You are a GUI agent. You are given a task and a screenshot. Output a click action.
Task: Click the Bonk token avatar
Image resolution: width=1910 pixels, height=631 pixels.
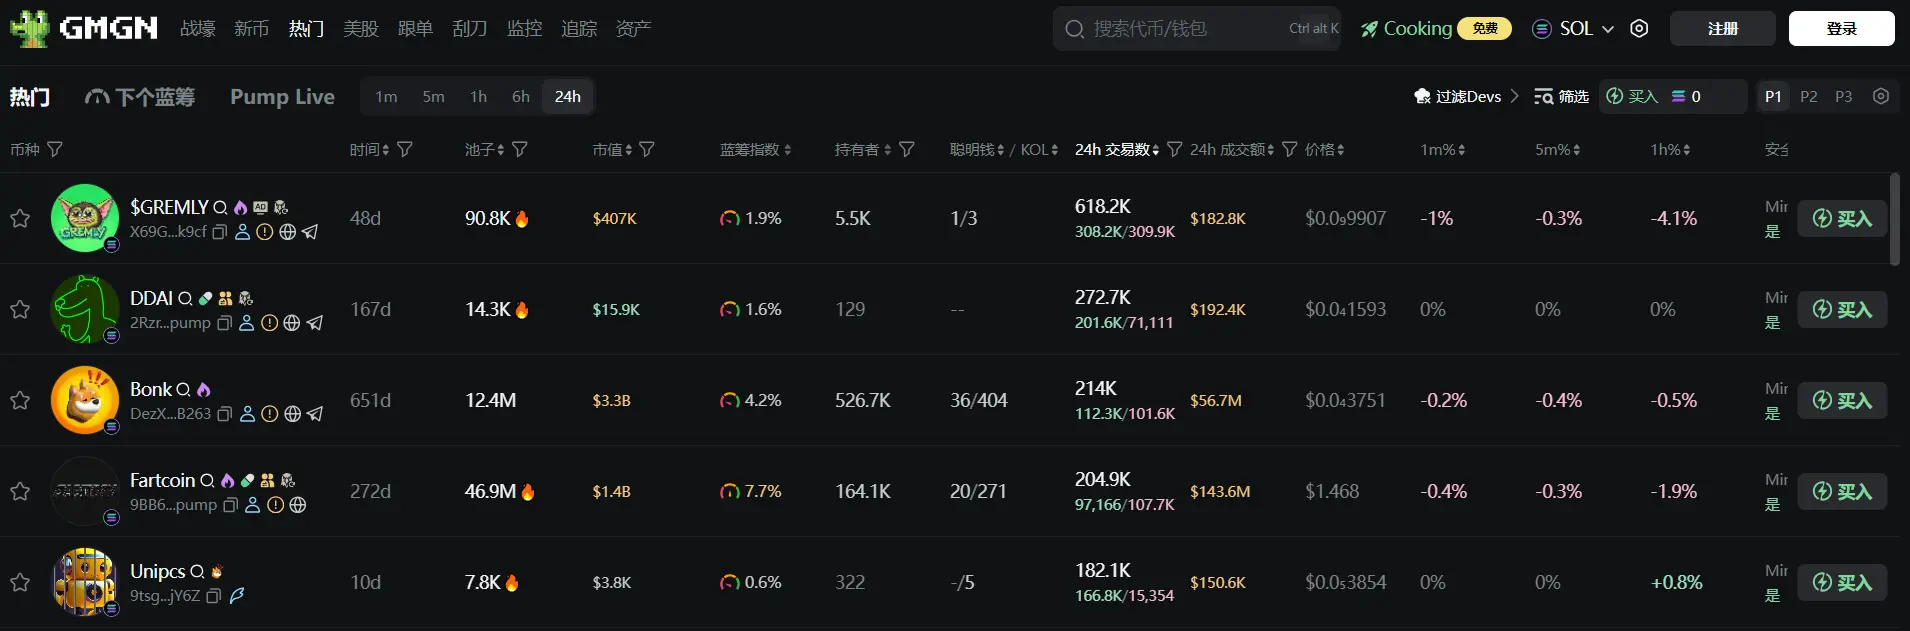(x=85, y=400)
